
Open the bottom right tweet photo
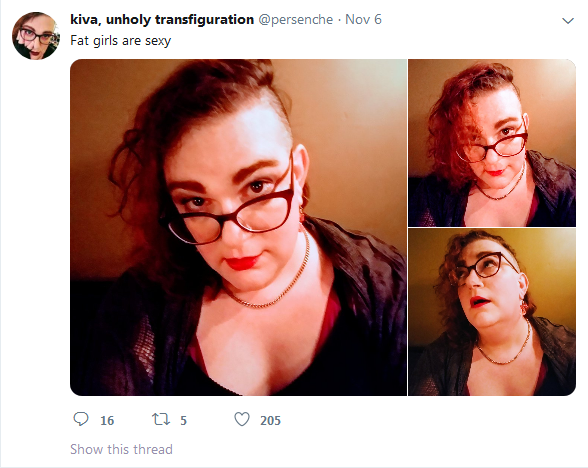coord(492,312)
